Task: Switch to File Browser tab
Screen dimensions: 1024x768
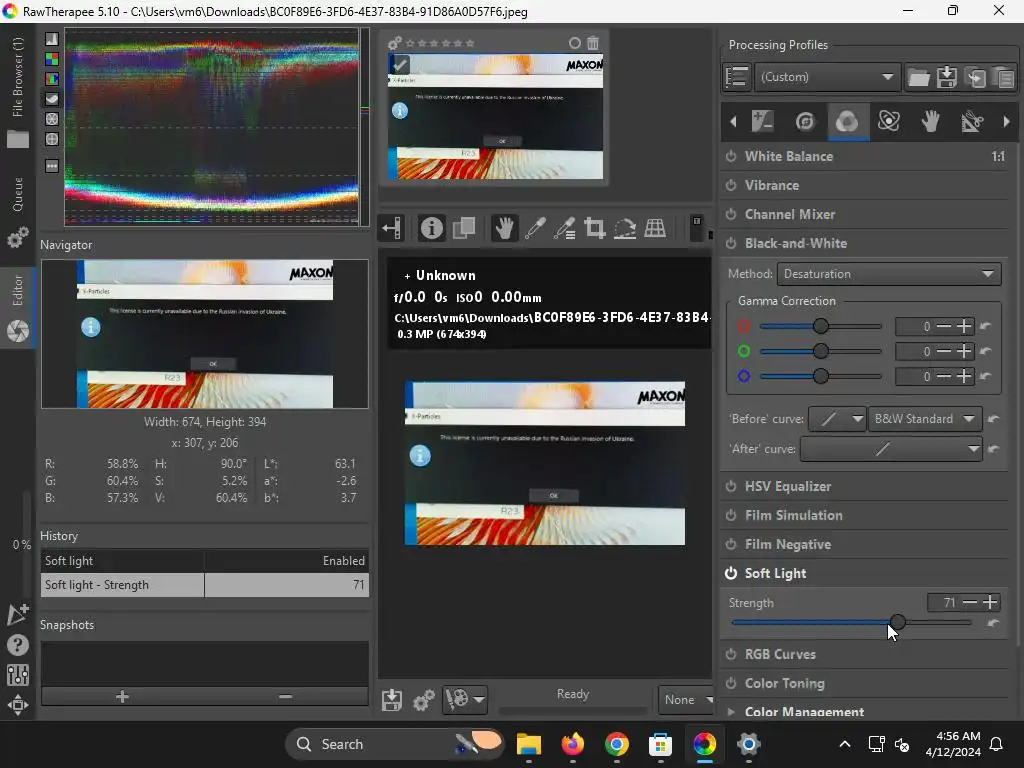Action: (18, 91)
